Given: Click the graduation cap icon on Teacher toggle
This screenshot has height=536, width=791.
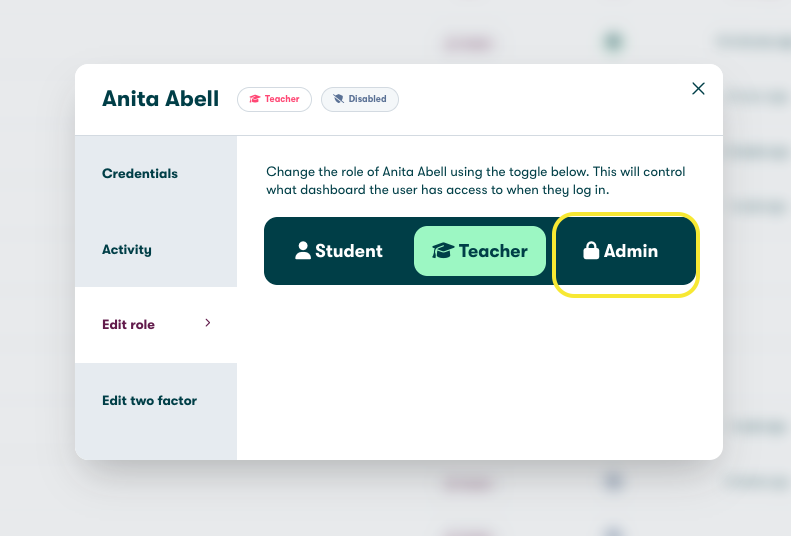Looking at the screenshot, I should 443,251.
